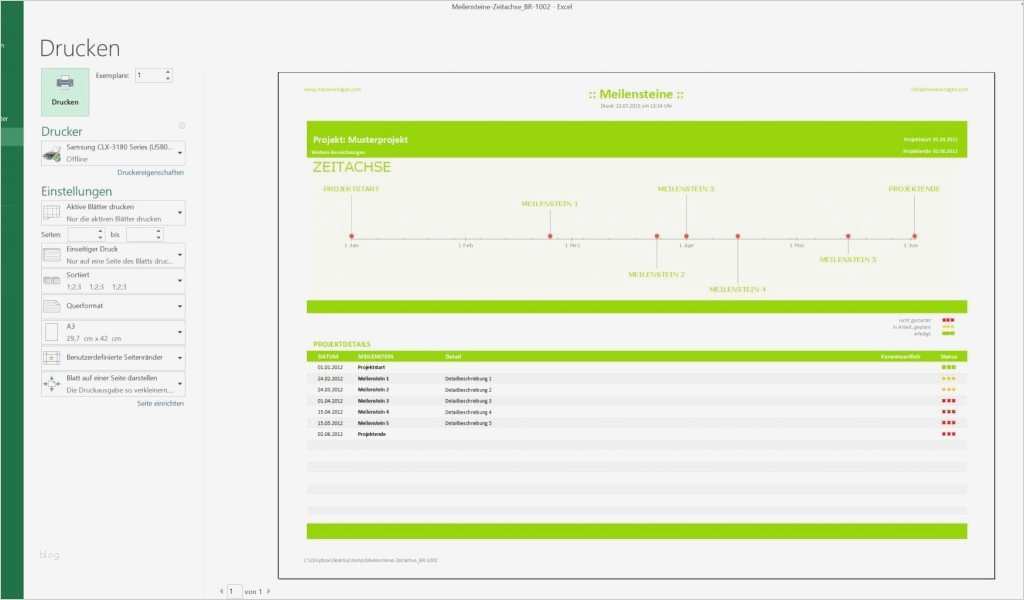
Task: Open the Druckereigenschaften link
Action: (x=151, y=172)
